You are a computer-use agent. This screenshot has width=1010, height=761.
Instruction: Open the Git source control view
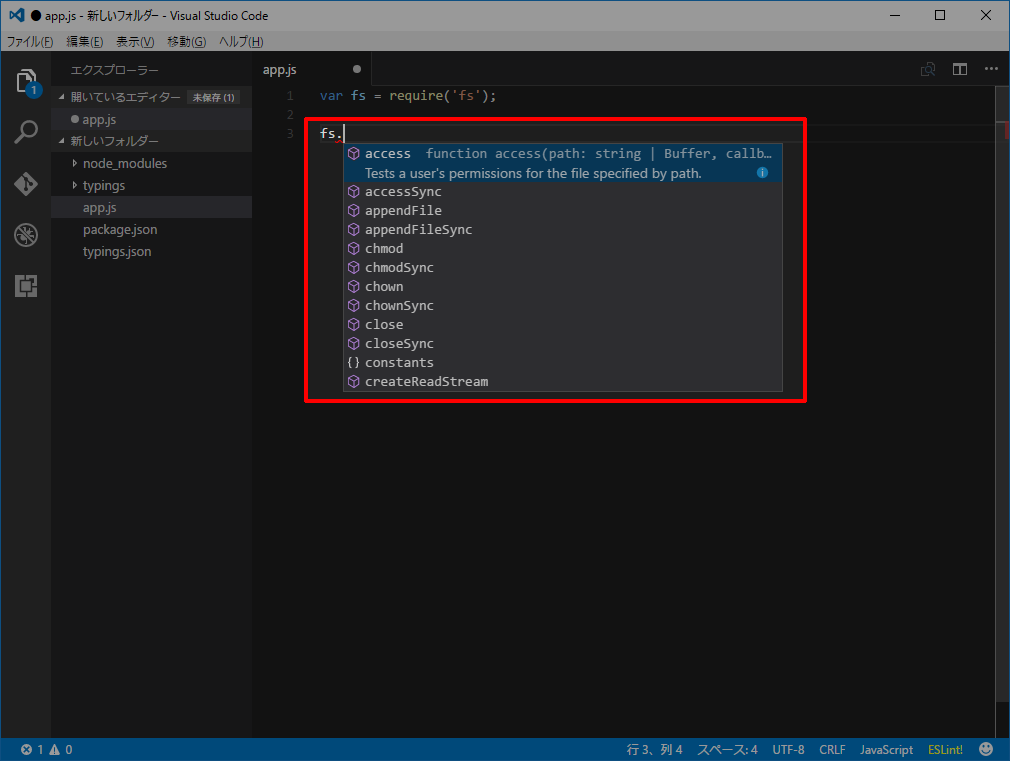pos(26,185)
